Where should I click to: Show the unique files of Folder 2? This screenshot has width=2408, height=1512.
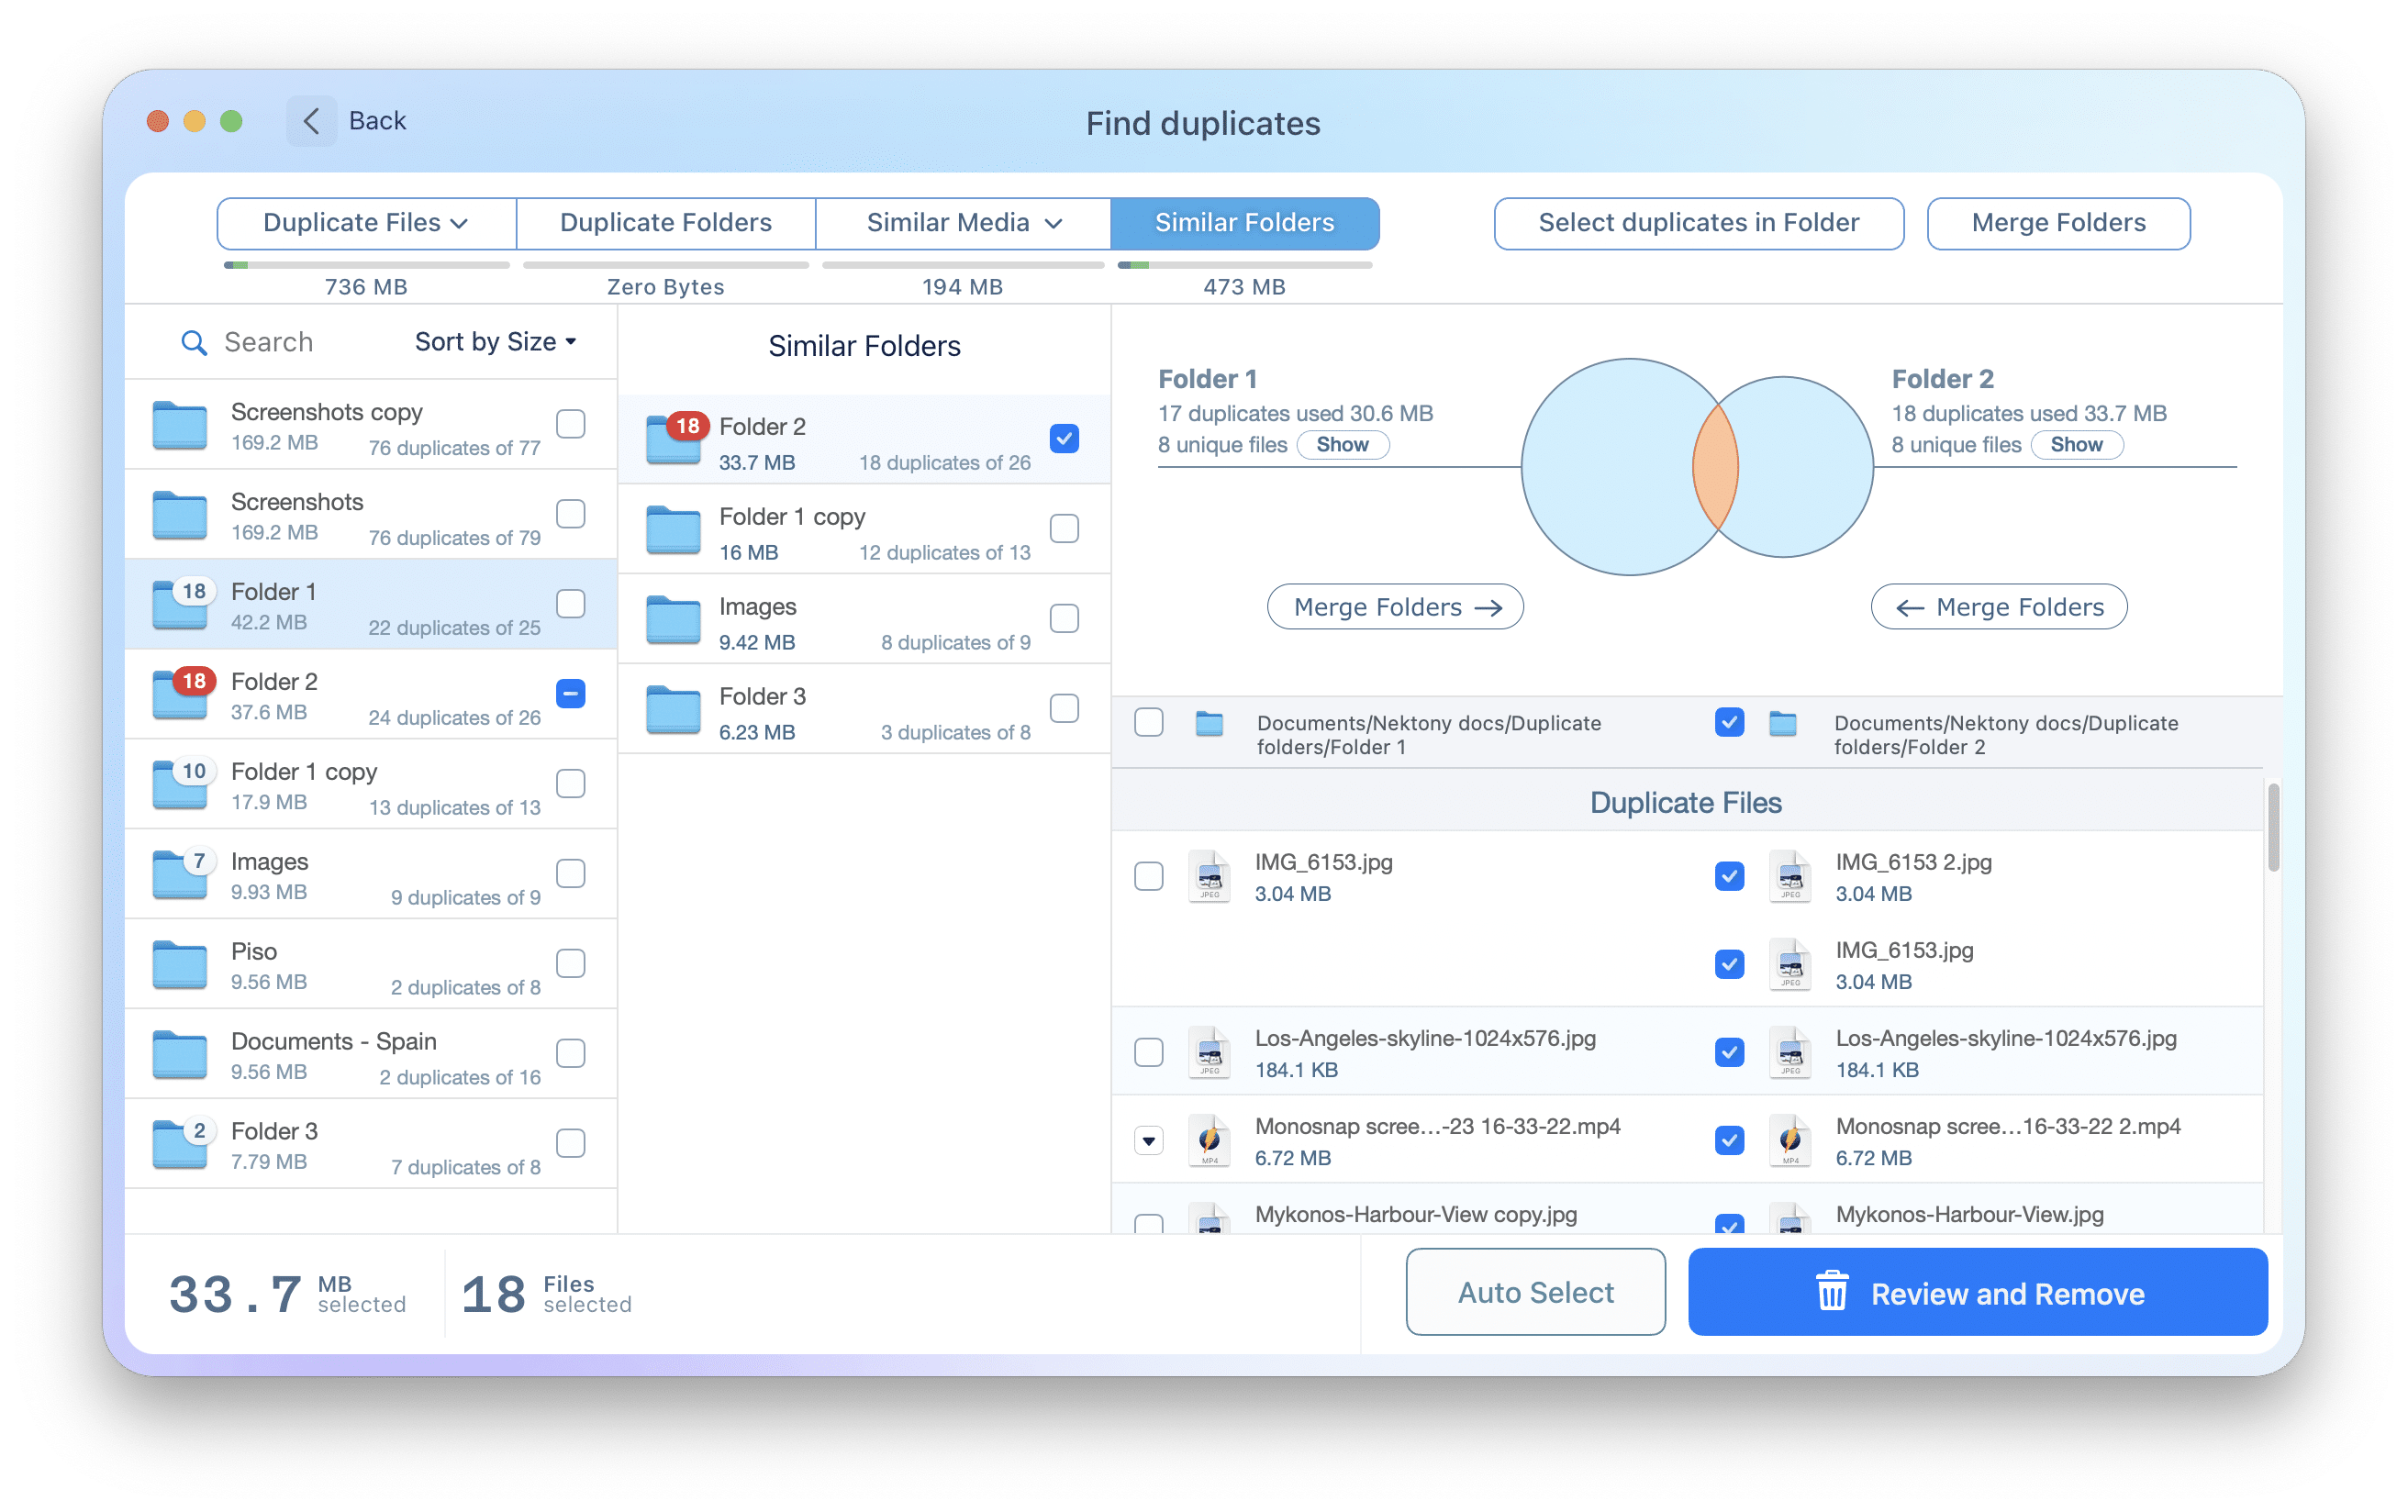(x=2077, y=445)
